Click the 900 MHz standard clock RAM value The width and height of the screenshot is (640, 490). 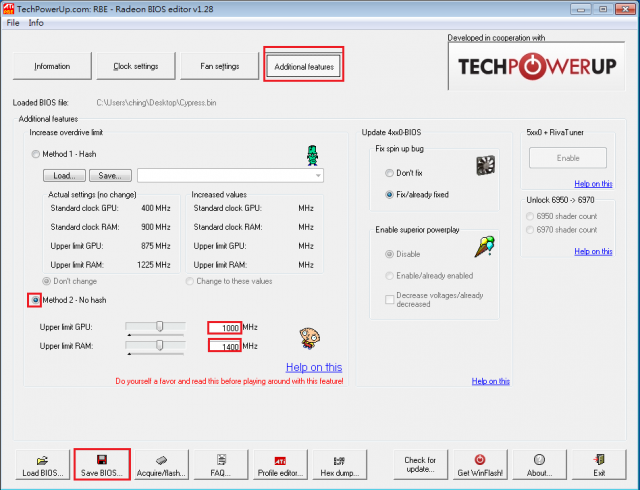pyautogui.click(x=156, y=227)
